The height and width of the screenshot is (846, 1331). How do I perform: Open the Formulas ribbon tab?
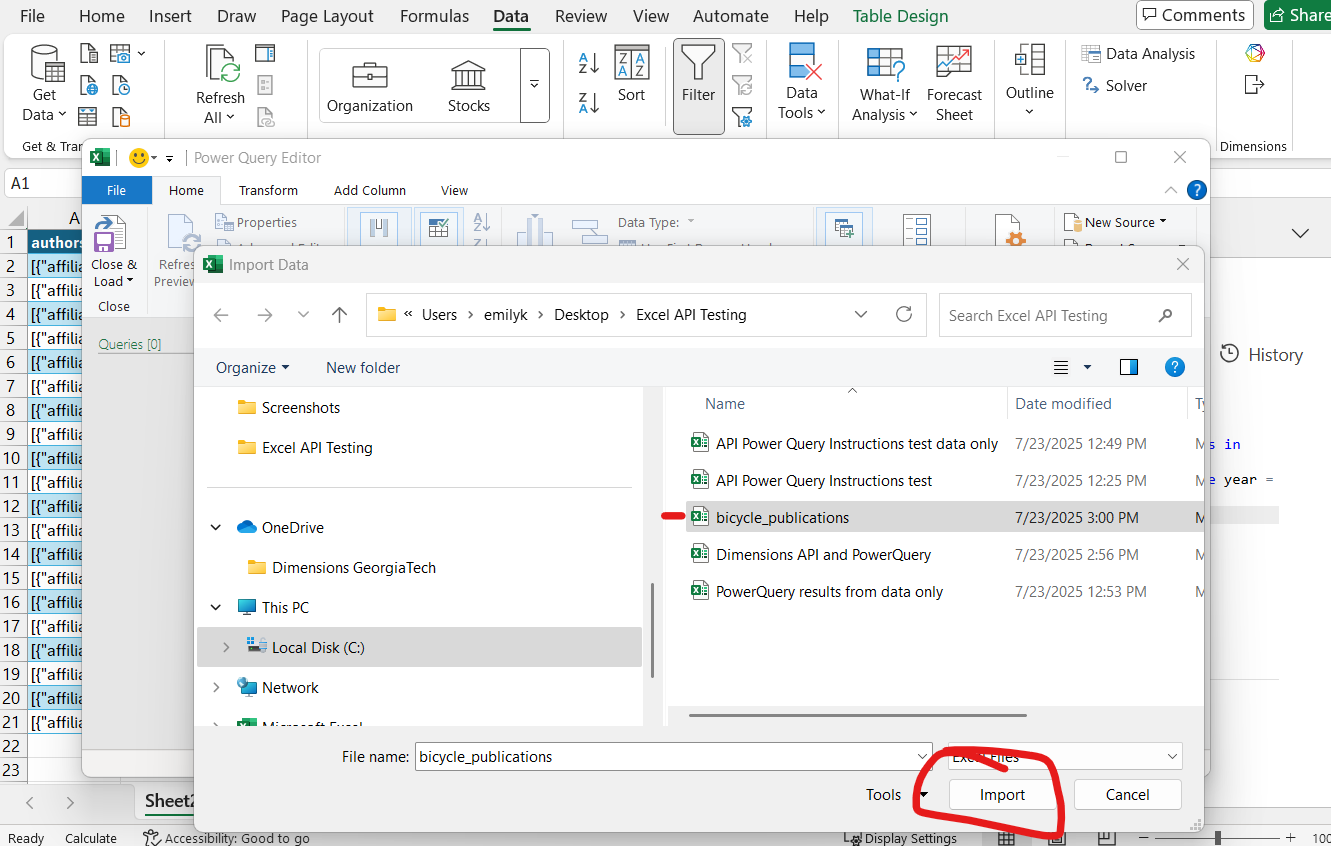(434, 16)
